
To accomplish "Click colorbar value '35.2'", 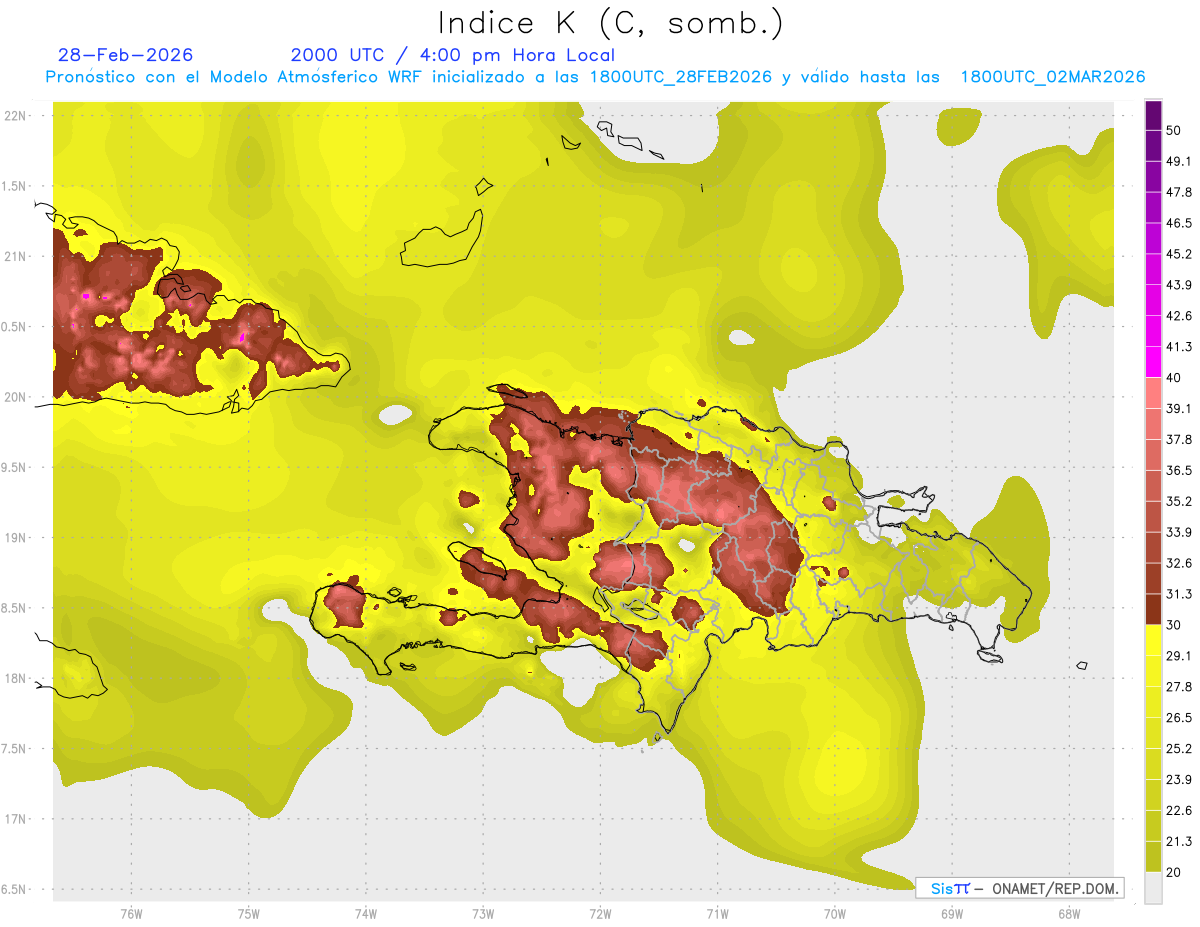I will (1179, 501).
